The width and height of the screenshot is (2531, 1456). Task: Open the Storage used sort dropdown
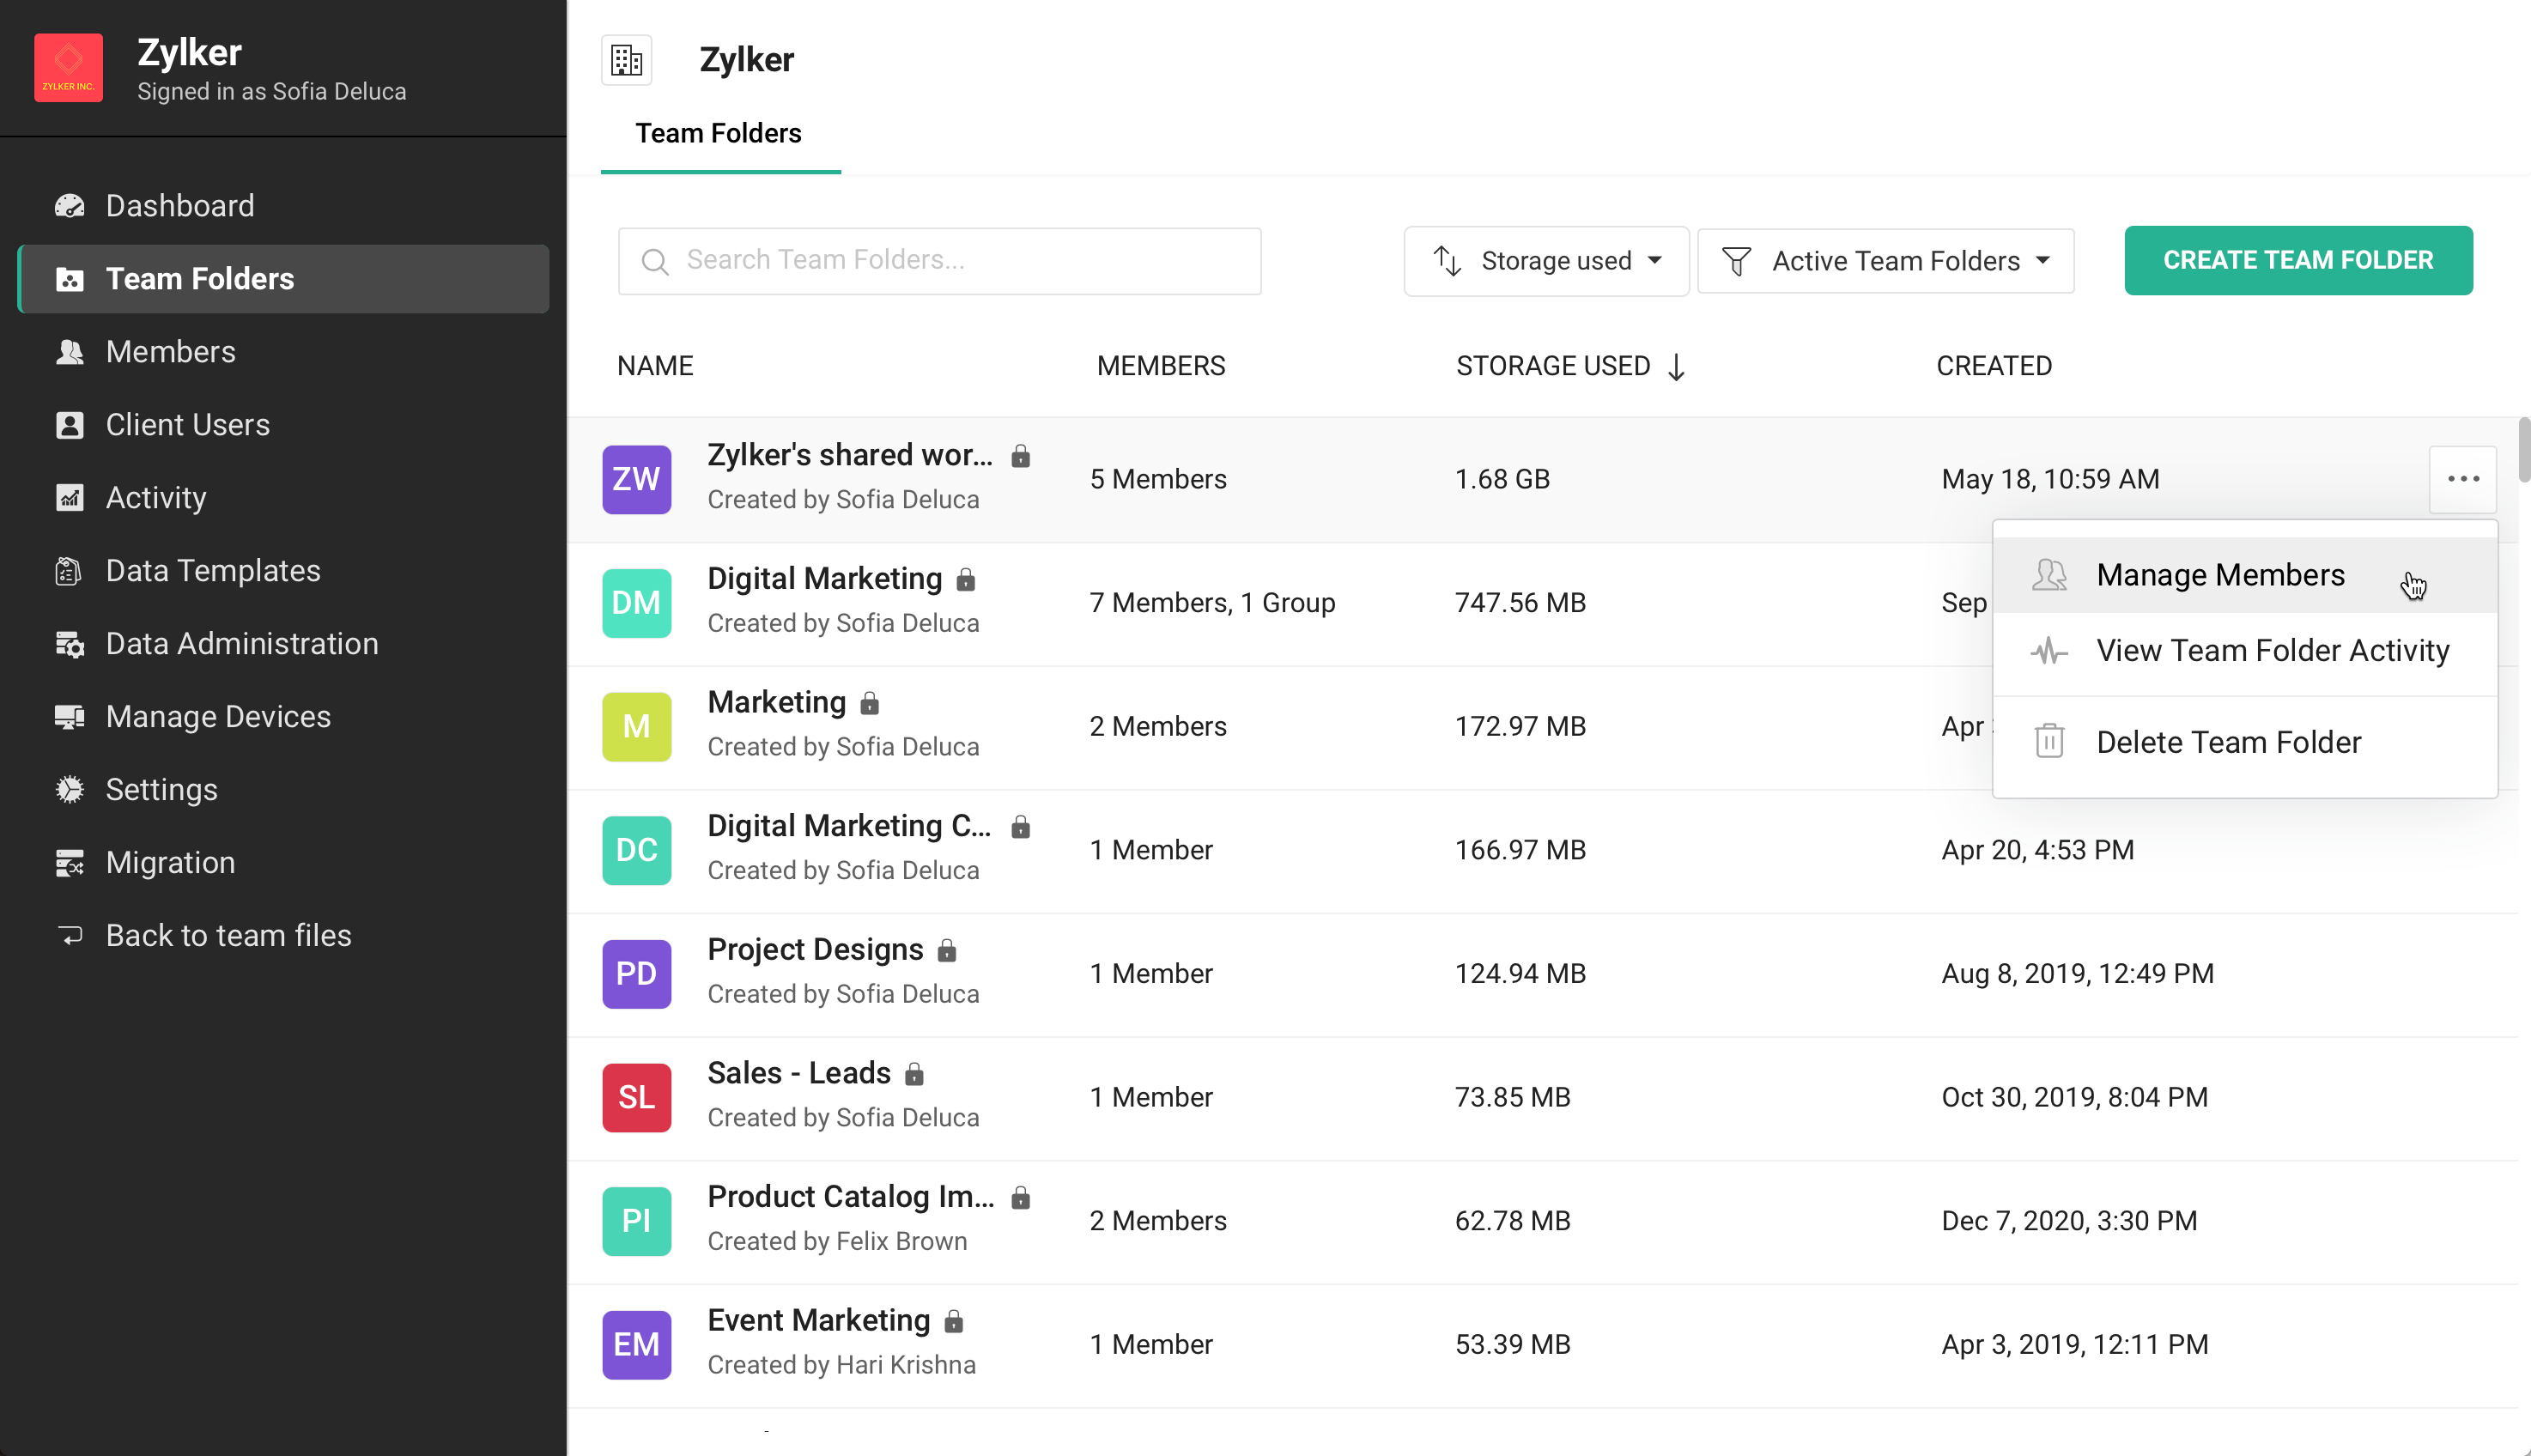point(1546,261)
